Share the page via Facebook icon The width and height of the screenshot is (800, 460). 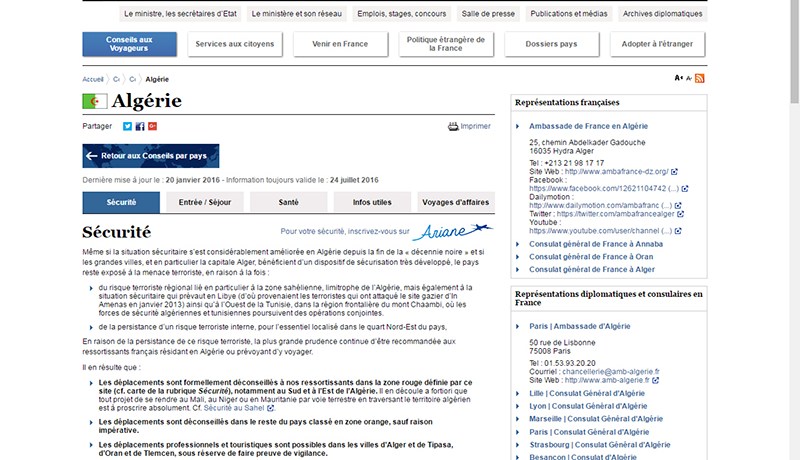click(140, 126)
